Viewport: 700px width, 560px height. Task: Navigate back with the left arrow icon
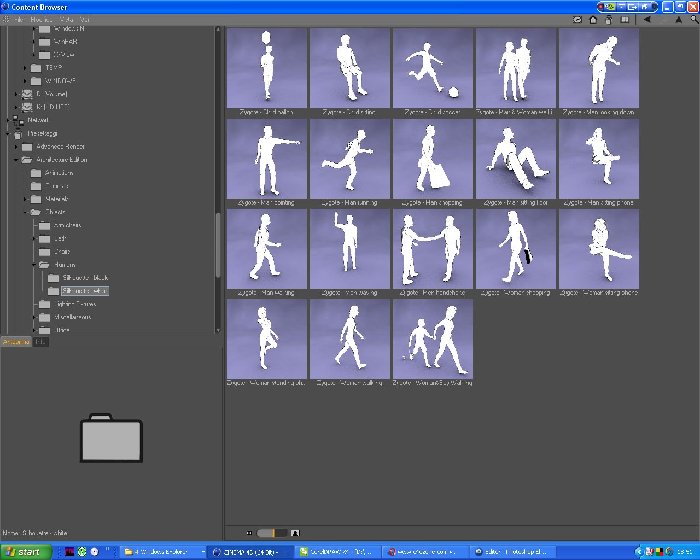click(647, 20)
